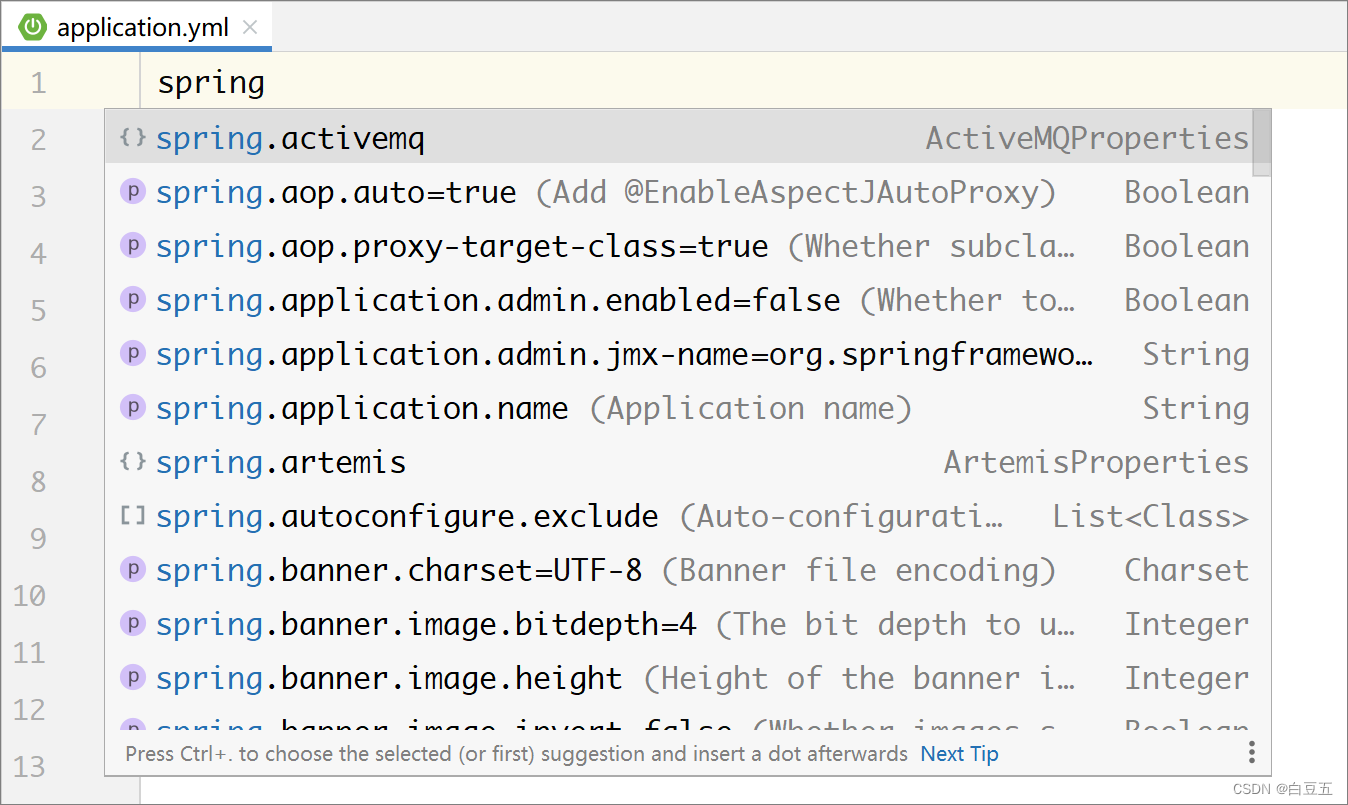Click property icon beside spring.banner.charset
1348x805 pixels.
[x=133, y=569]
